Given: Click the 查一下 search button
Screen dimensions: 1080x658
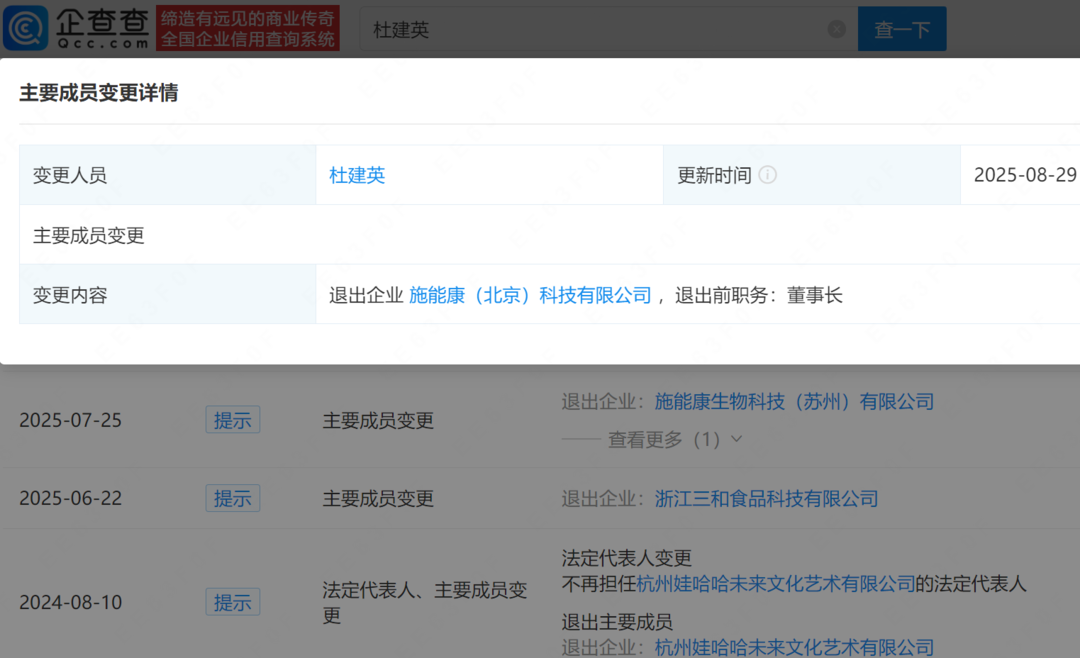Looking at the screenshot, I should pos(902,29).
